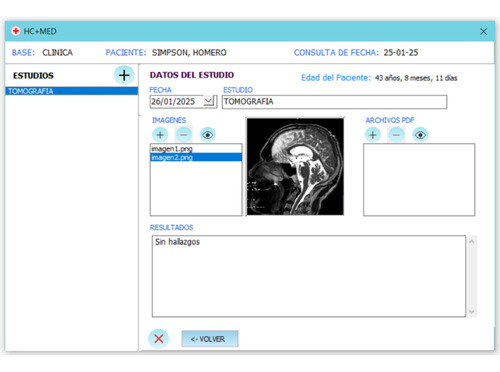Open the FECHA date dropdown arrow

pyautogui.click(x=209, y=101)
